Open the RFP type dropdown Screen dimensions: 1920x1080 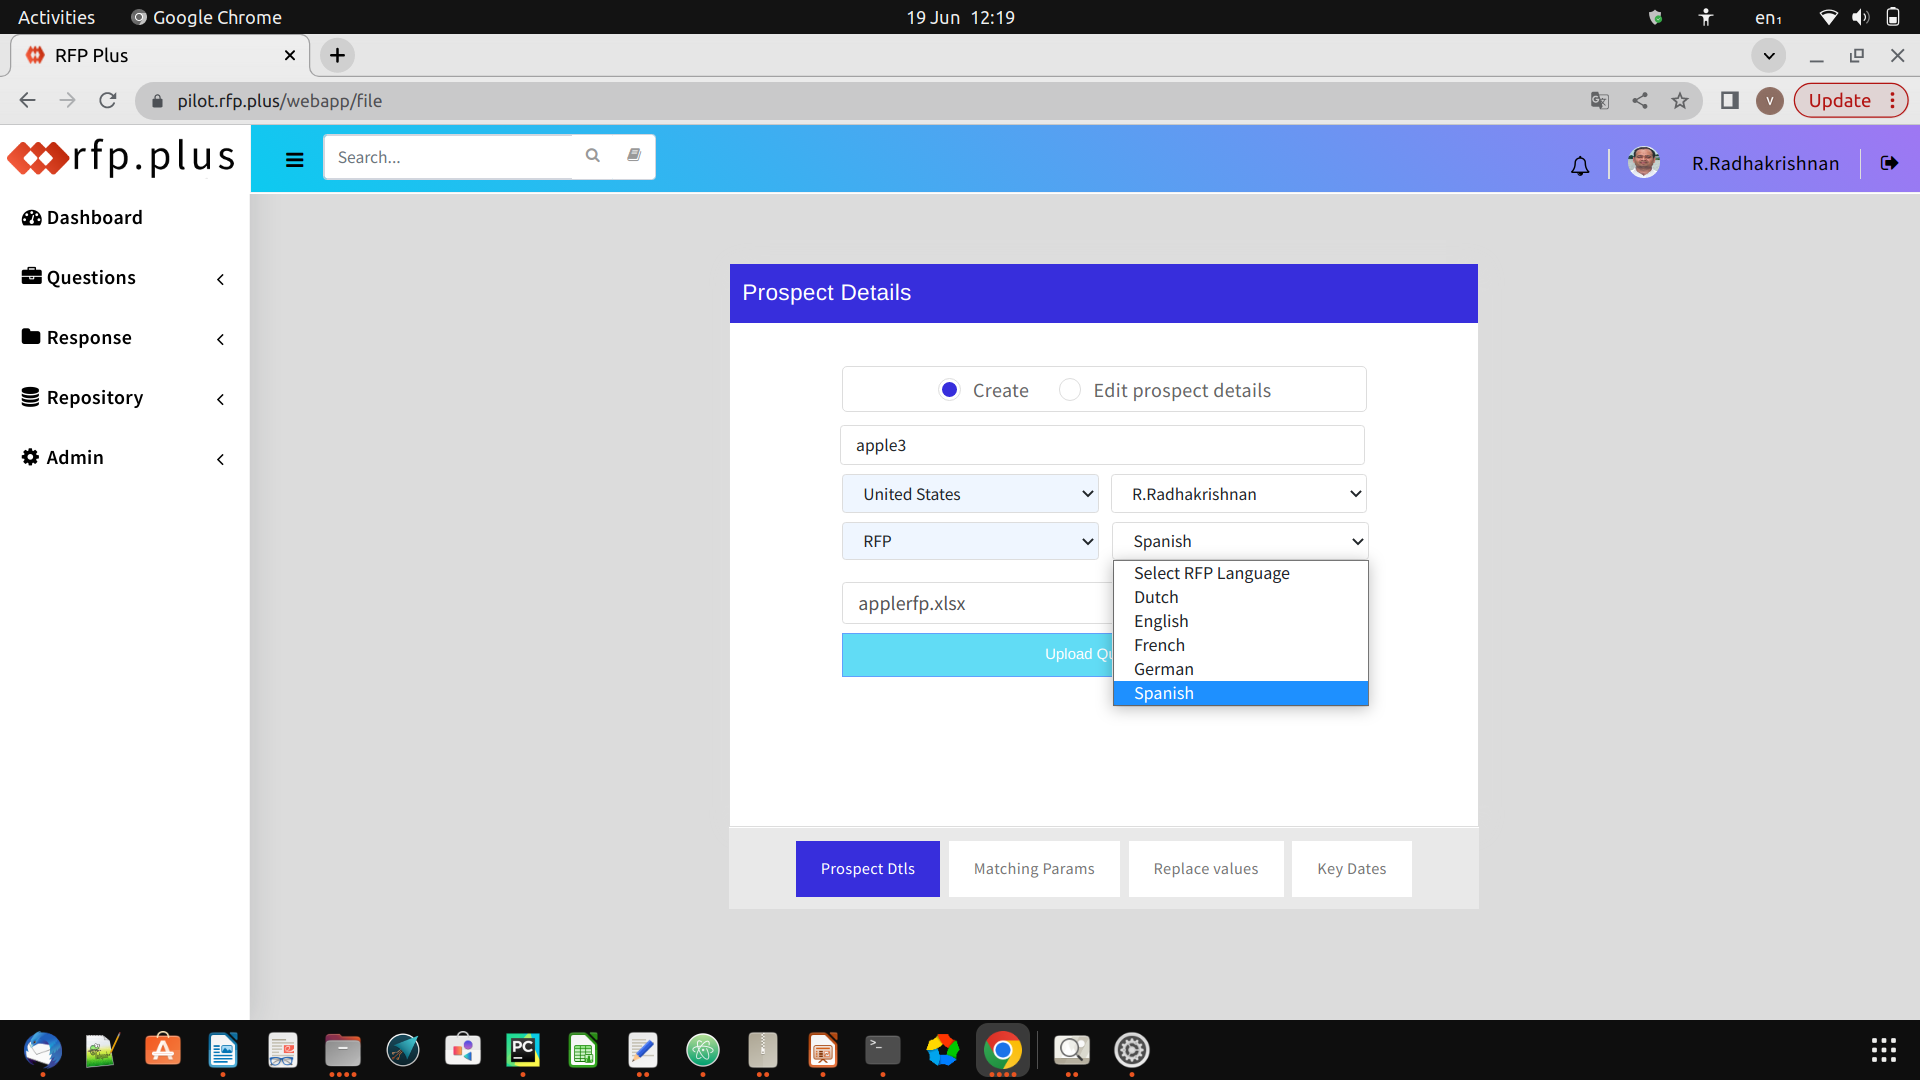(970, 541)
